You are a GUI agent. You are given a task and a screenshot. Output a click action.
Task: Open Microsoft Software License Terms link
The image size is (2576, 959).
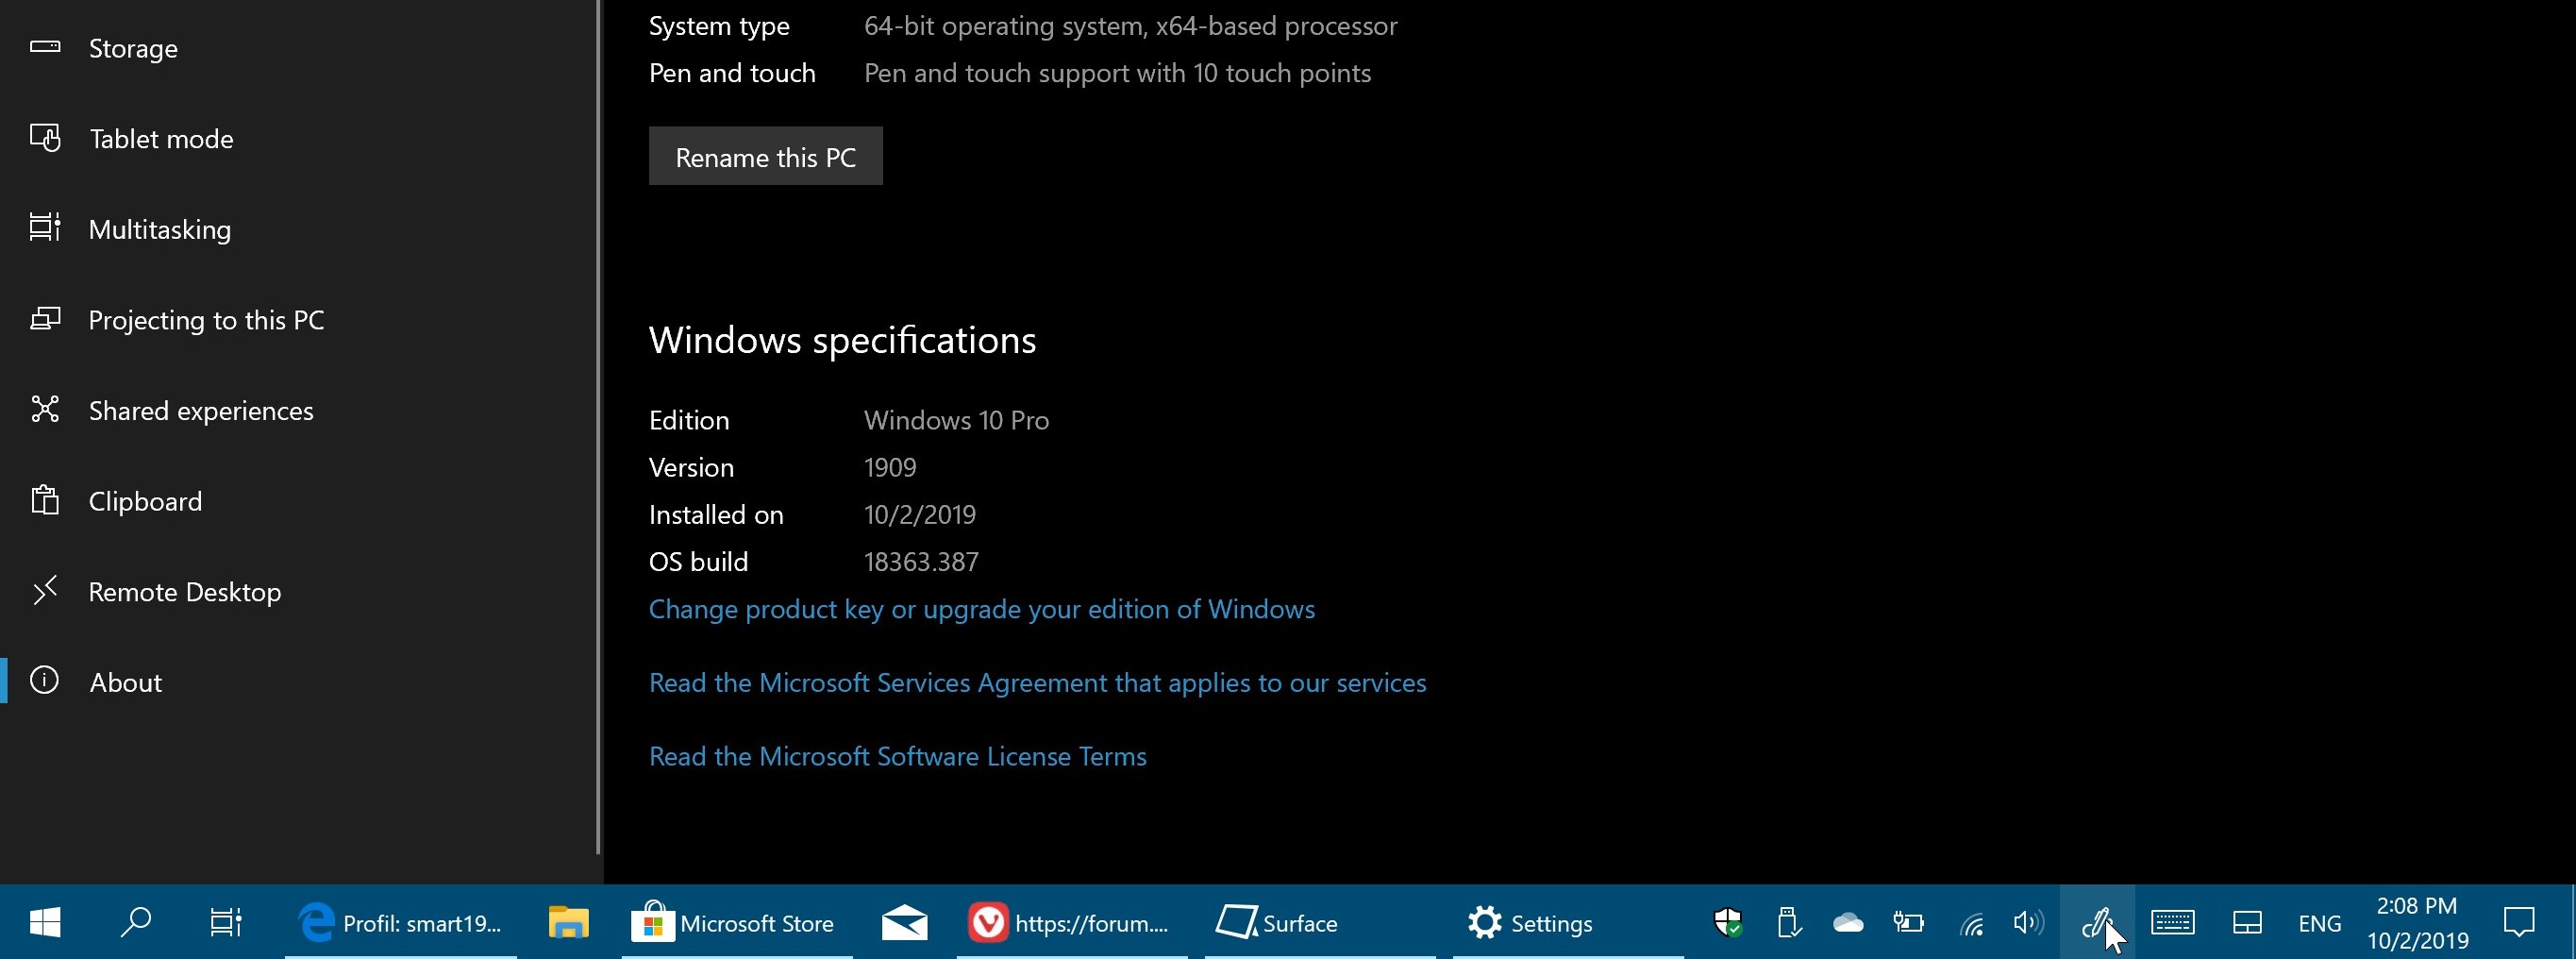897,756
